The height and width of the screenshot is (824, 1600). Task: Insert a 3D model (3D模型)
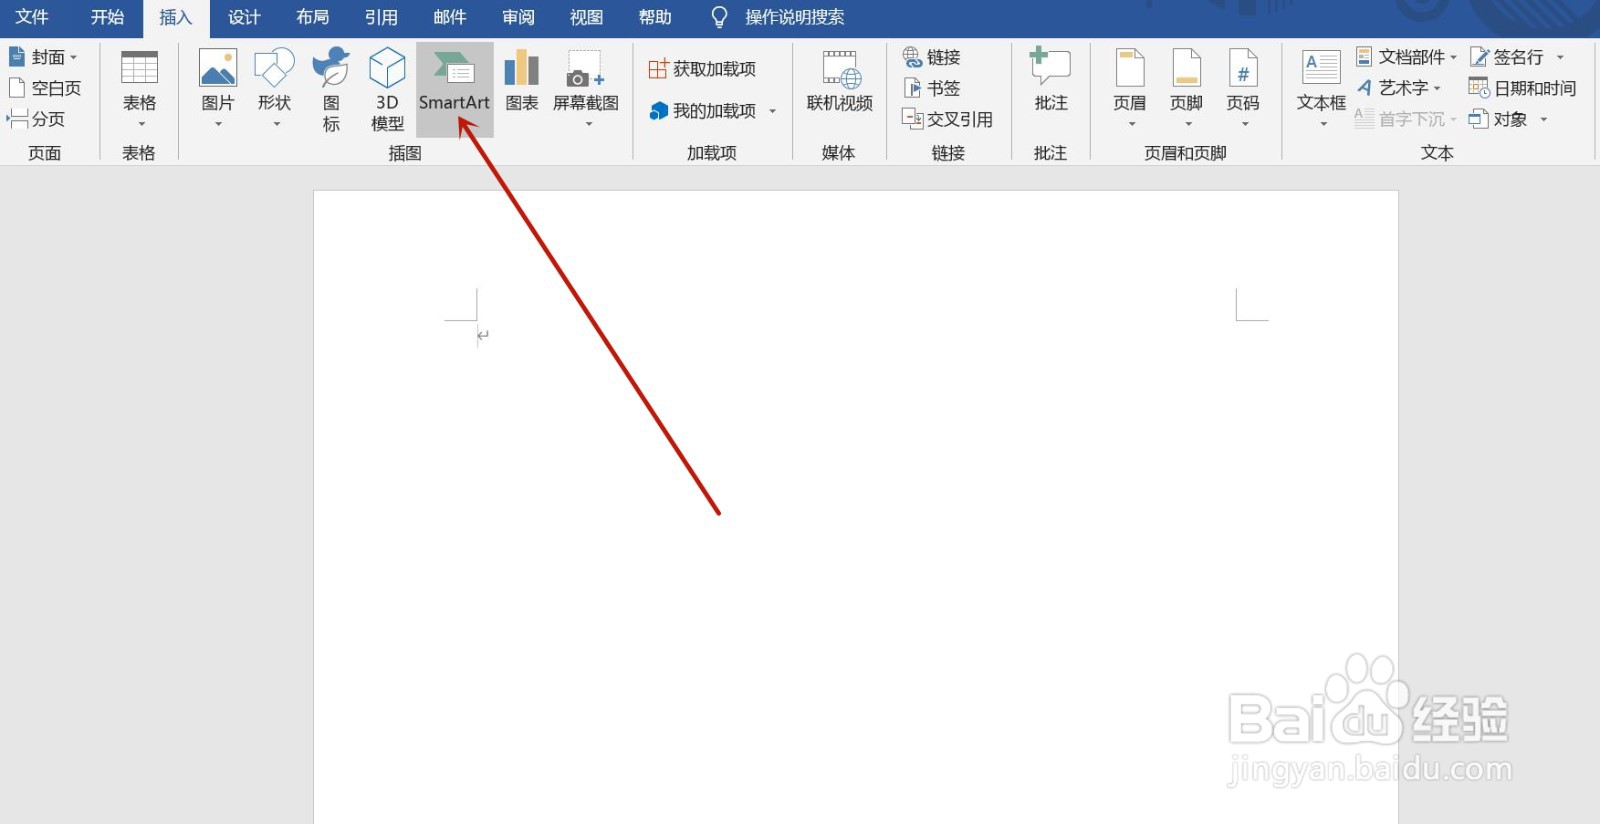pos(387,90)
